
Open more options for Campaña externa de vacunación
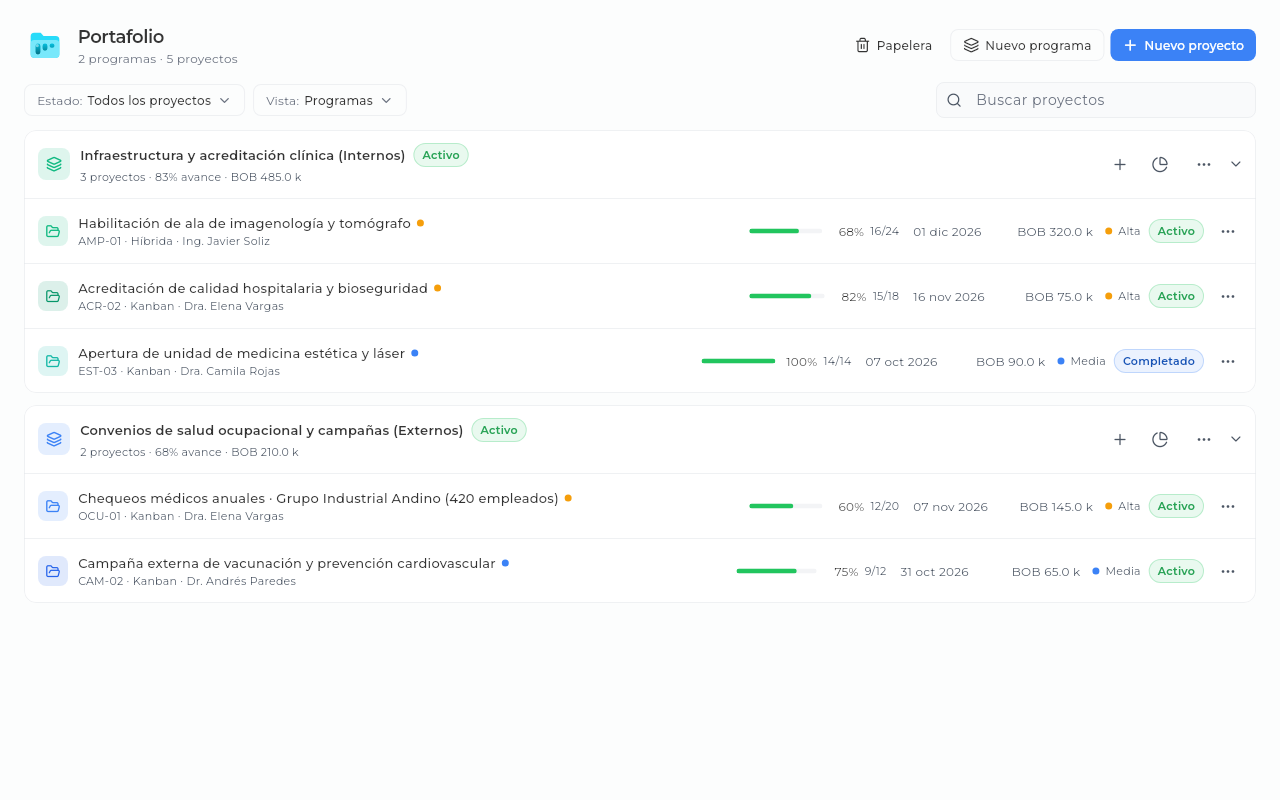pyautogui.click(x=1228, y=571)
